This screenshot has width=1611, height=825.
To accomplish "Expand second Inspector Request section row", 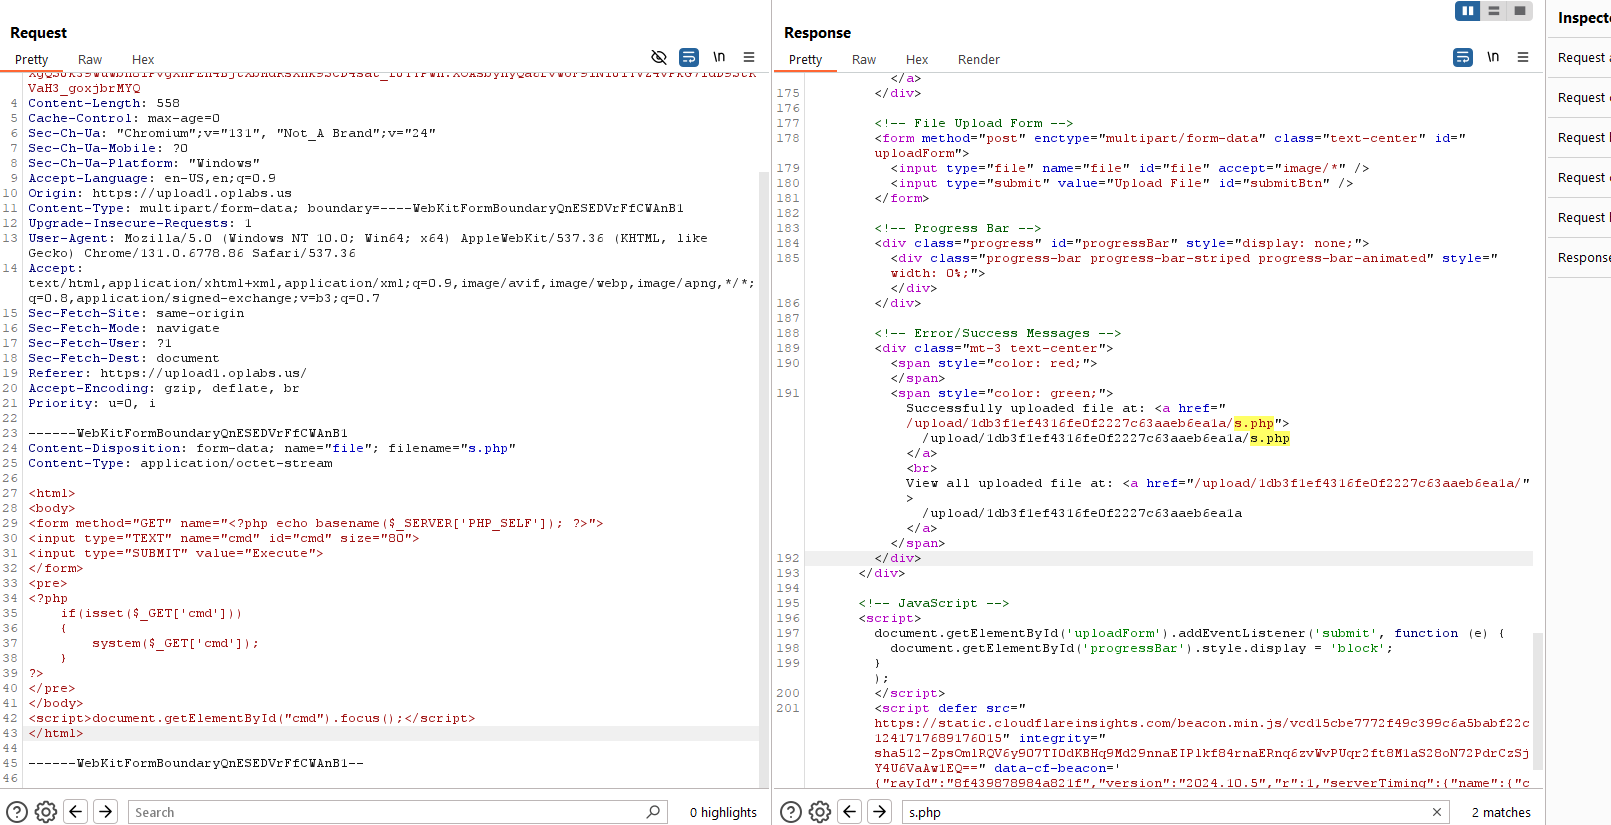I will (1581, 98).
